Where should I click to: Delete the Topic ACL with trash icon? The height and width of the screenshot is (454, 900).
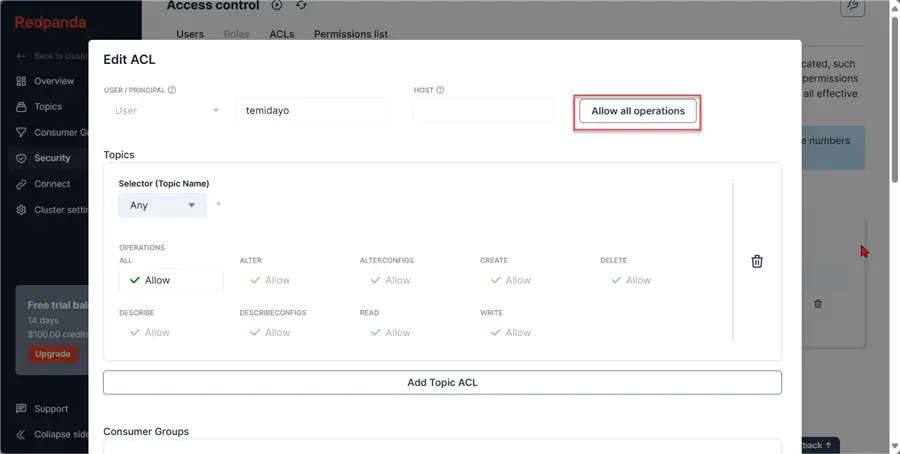coord(757,261)
